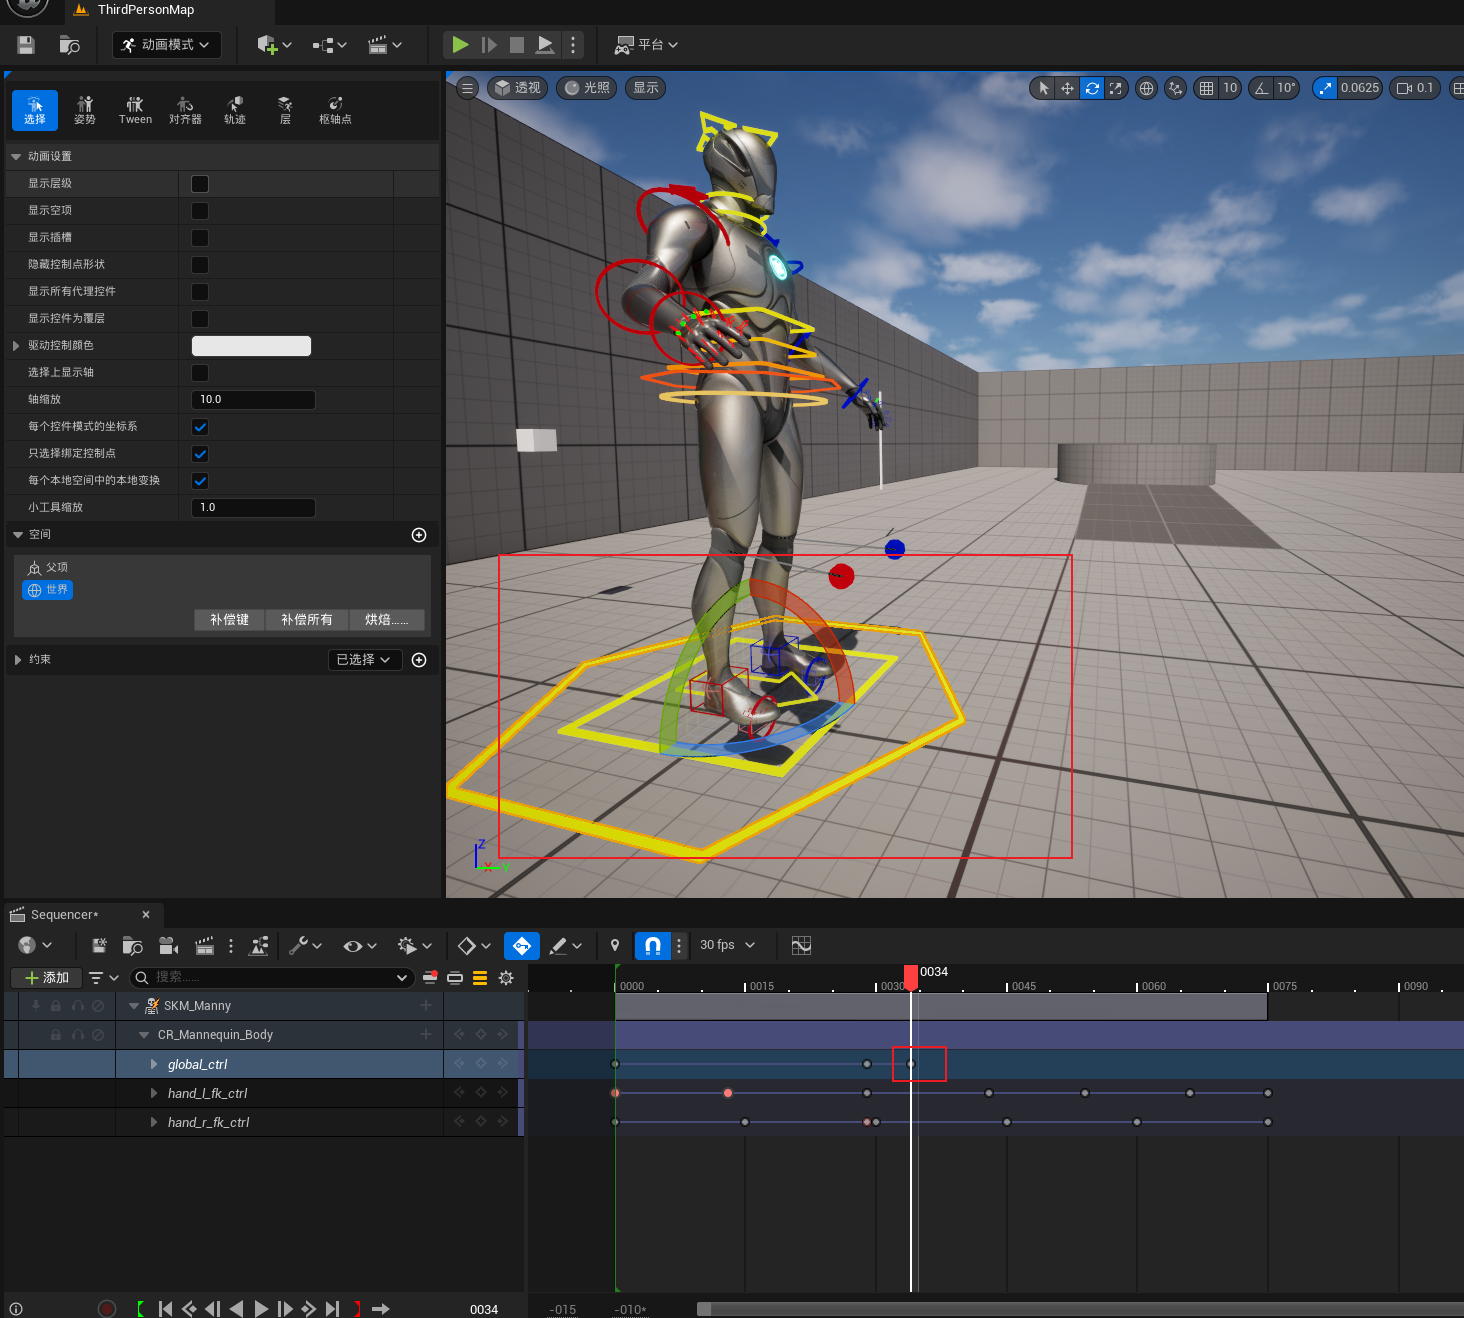The image size is (1464, 1318).
Task: Activate the select mode cursor in viewport
Action: tap(1043, 88)
